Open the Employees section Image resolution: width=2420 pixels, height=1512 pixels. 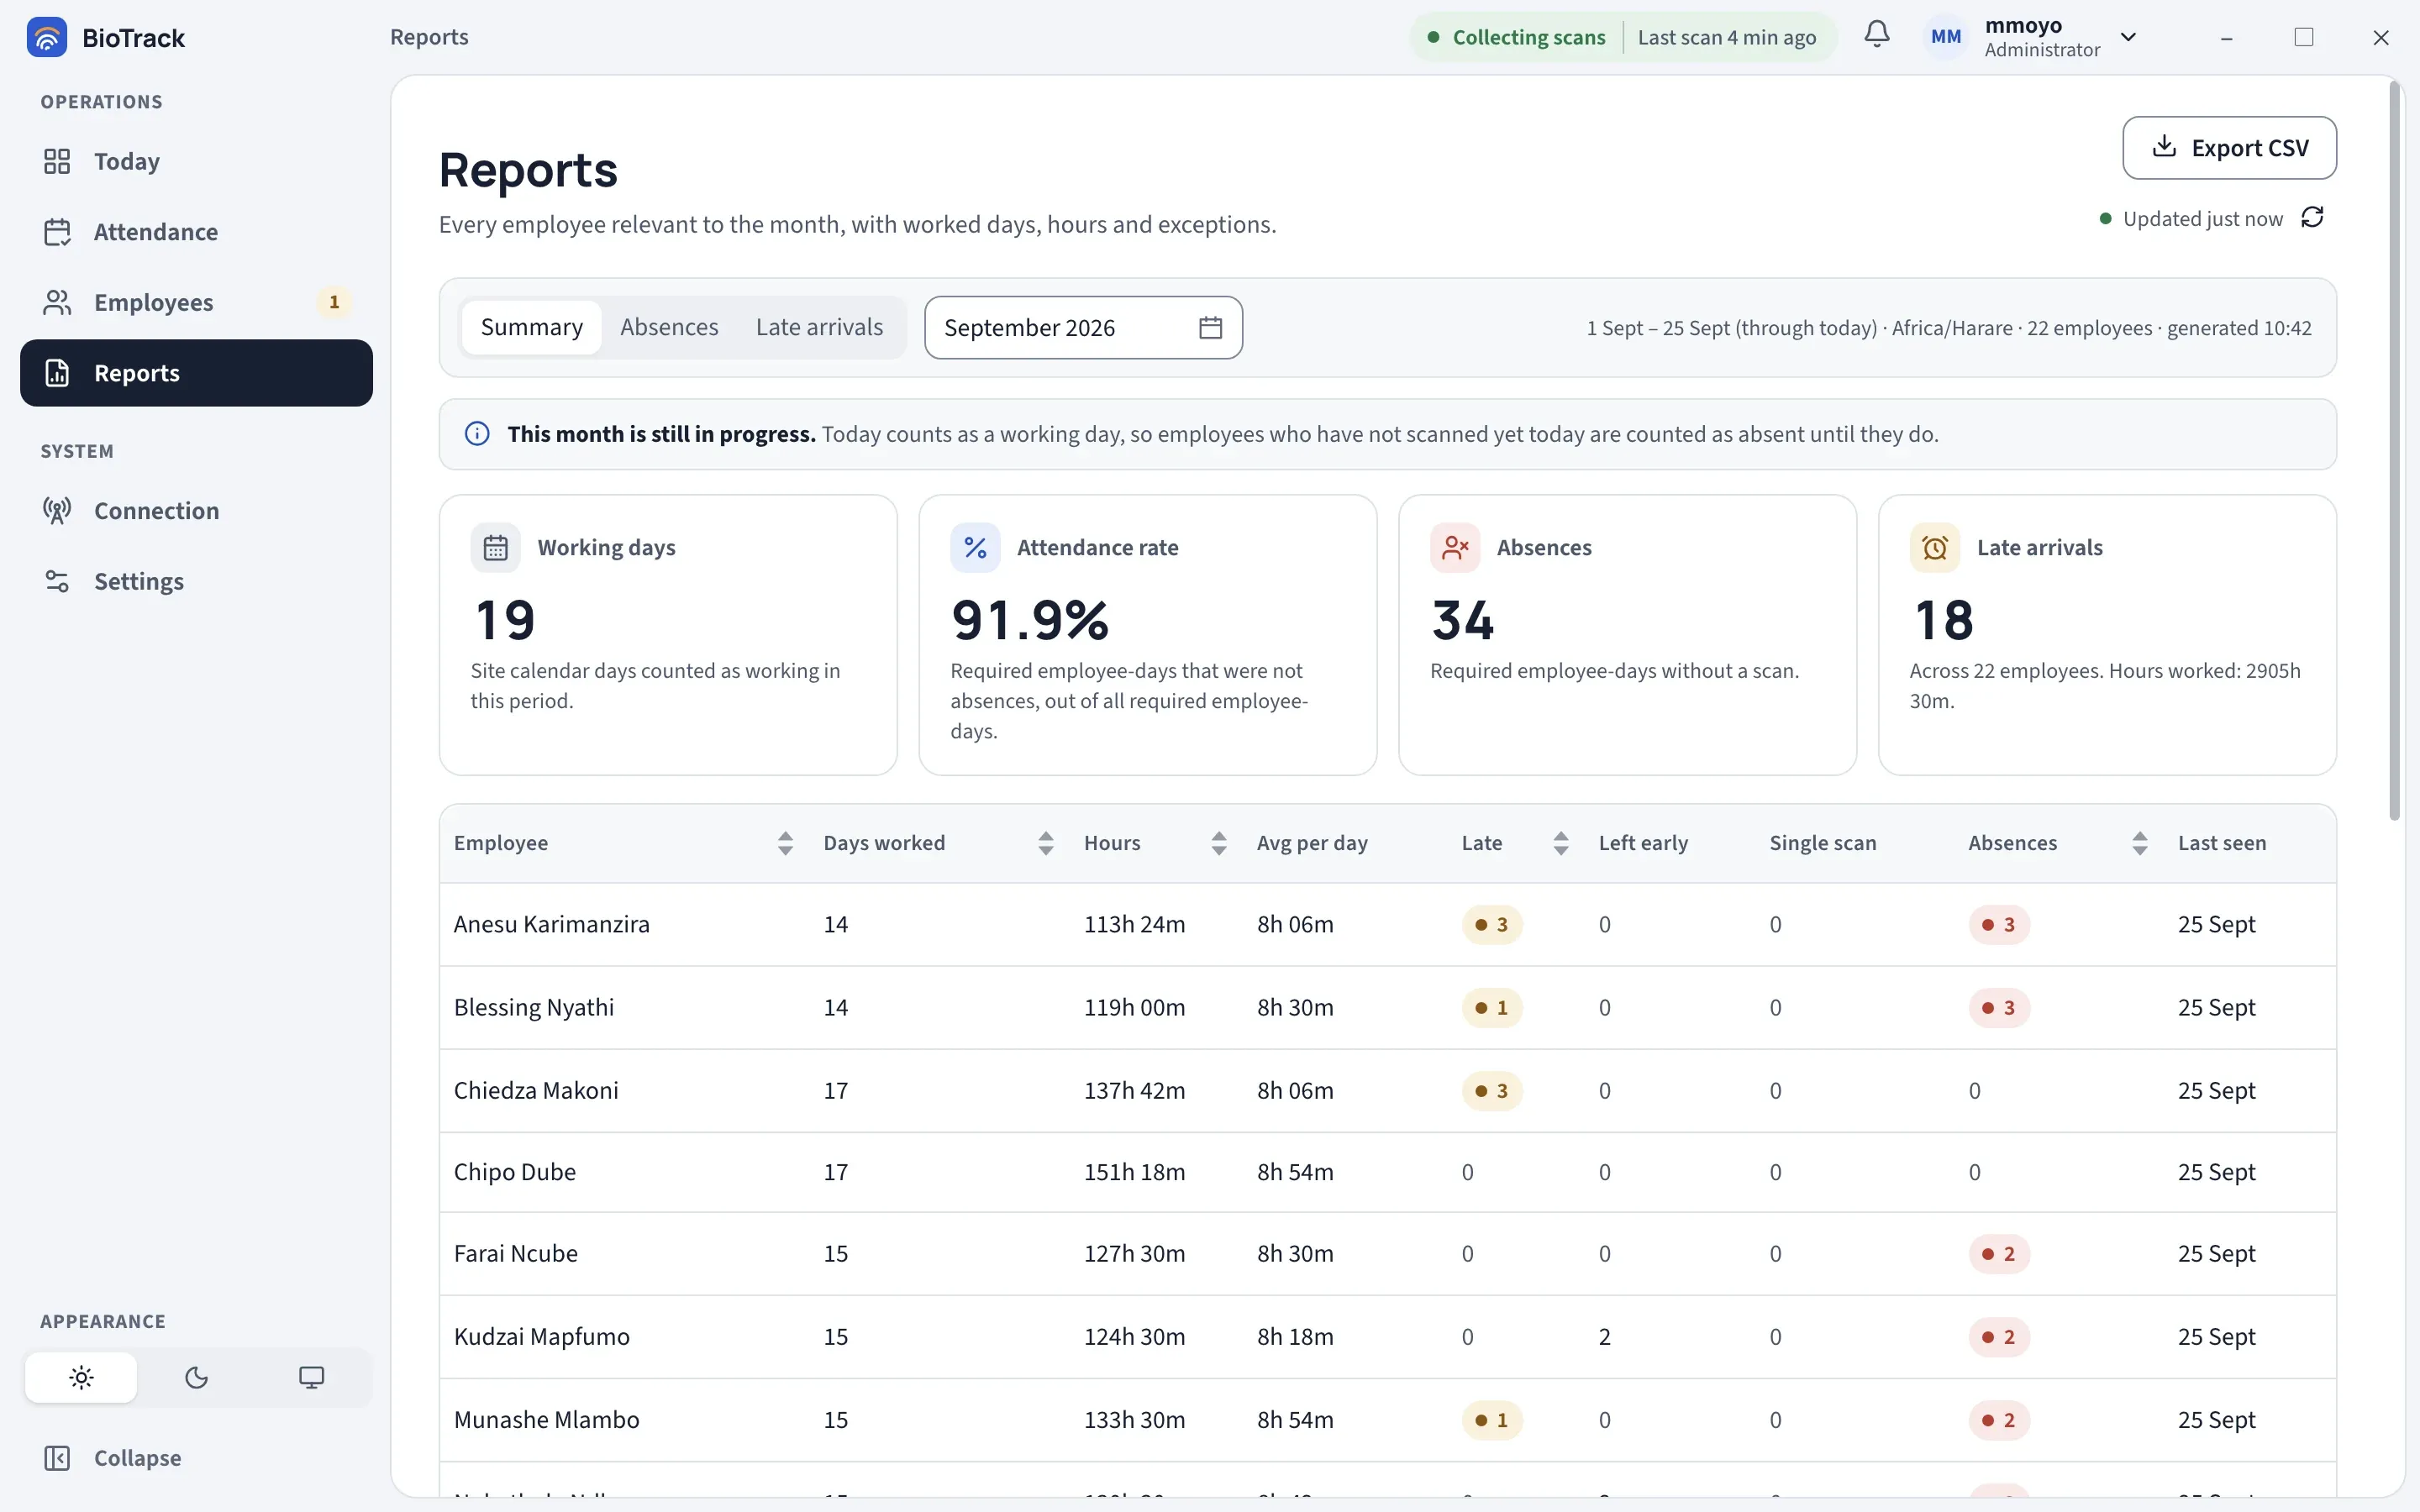196,302
